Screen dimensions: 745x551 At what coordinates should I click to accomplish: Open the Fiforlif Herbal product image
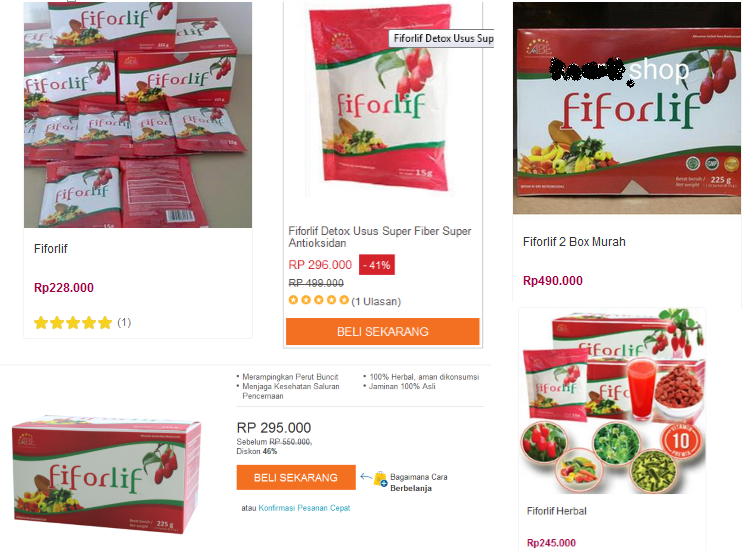[x=612, y=401]
